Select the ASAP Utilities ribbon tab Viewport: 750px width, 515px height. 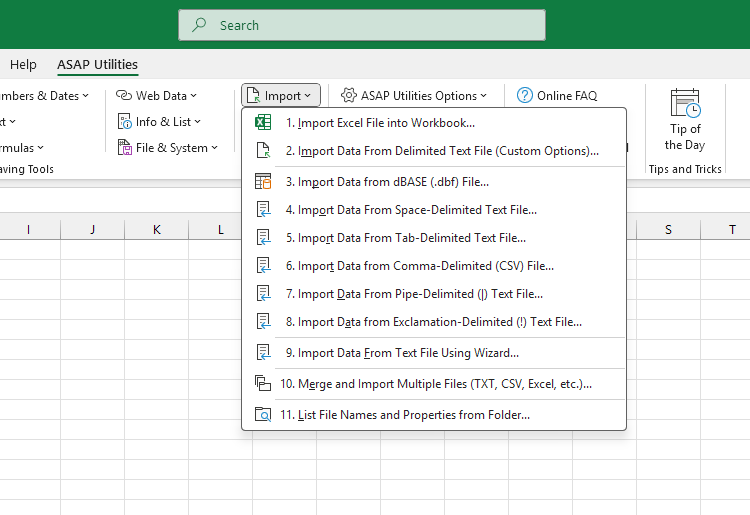click(97, 65)
